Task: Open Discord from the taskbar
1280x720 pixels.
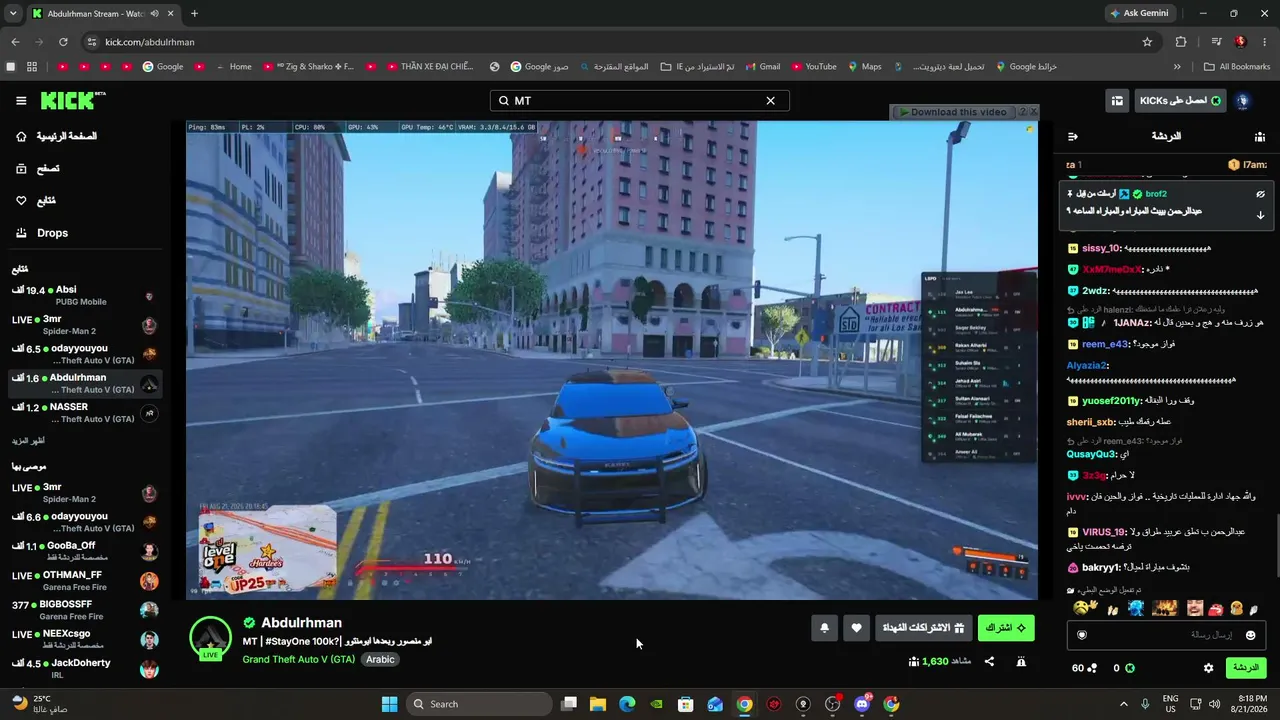Action: point(862,704)
